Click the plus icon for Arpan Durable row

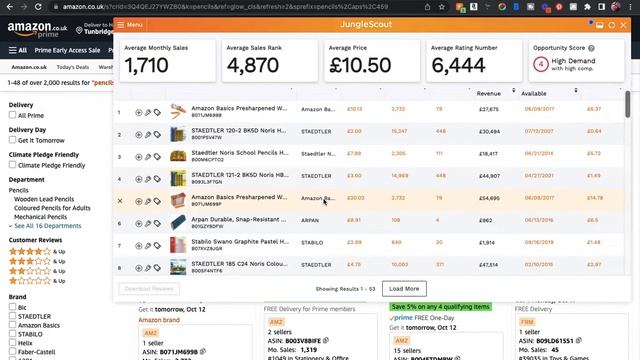[x=139, y=223]
